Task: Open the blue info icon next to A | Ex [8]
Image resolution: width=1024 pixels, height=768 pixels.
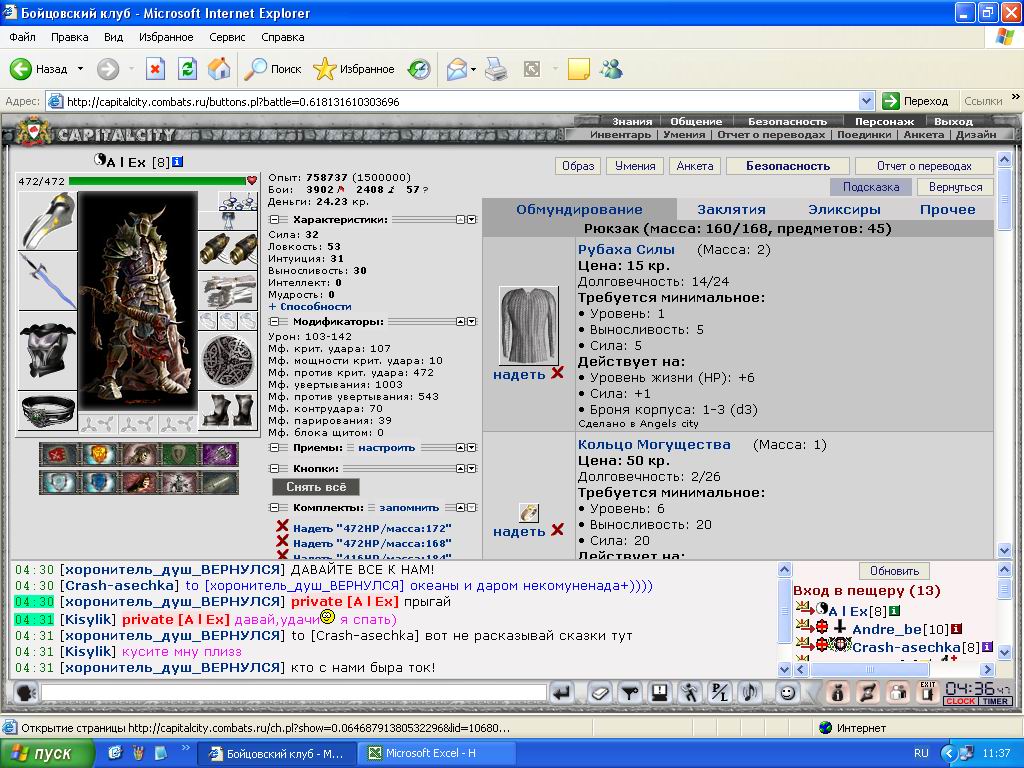Action: pyautogui.click(x=178, y=162)
